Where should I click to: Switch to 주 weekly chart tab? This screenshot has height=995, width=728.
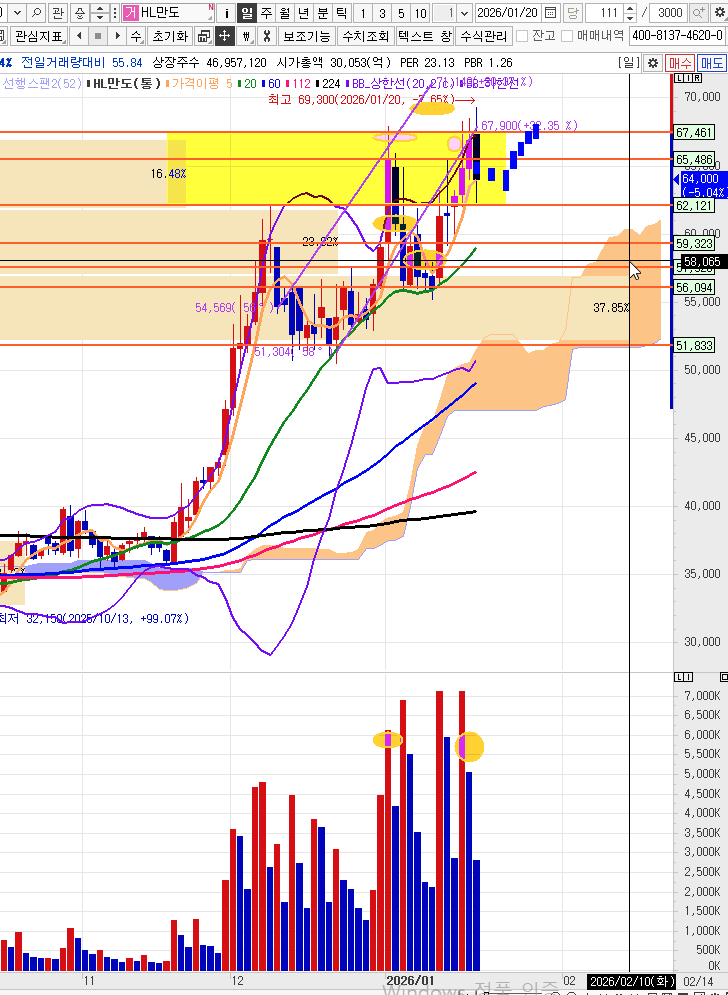tap(266, 13)
